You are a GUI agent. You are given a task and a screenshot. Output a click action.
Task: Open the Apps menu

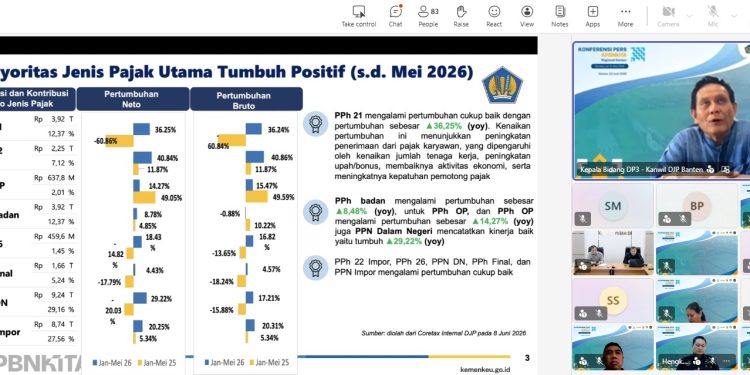click(x=593, y=16)
